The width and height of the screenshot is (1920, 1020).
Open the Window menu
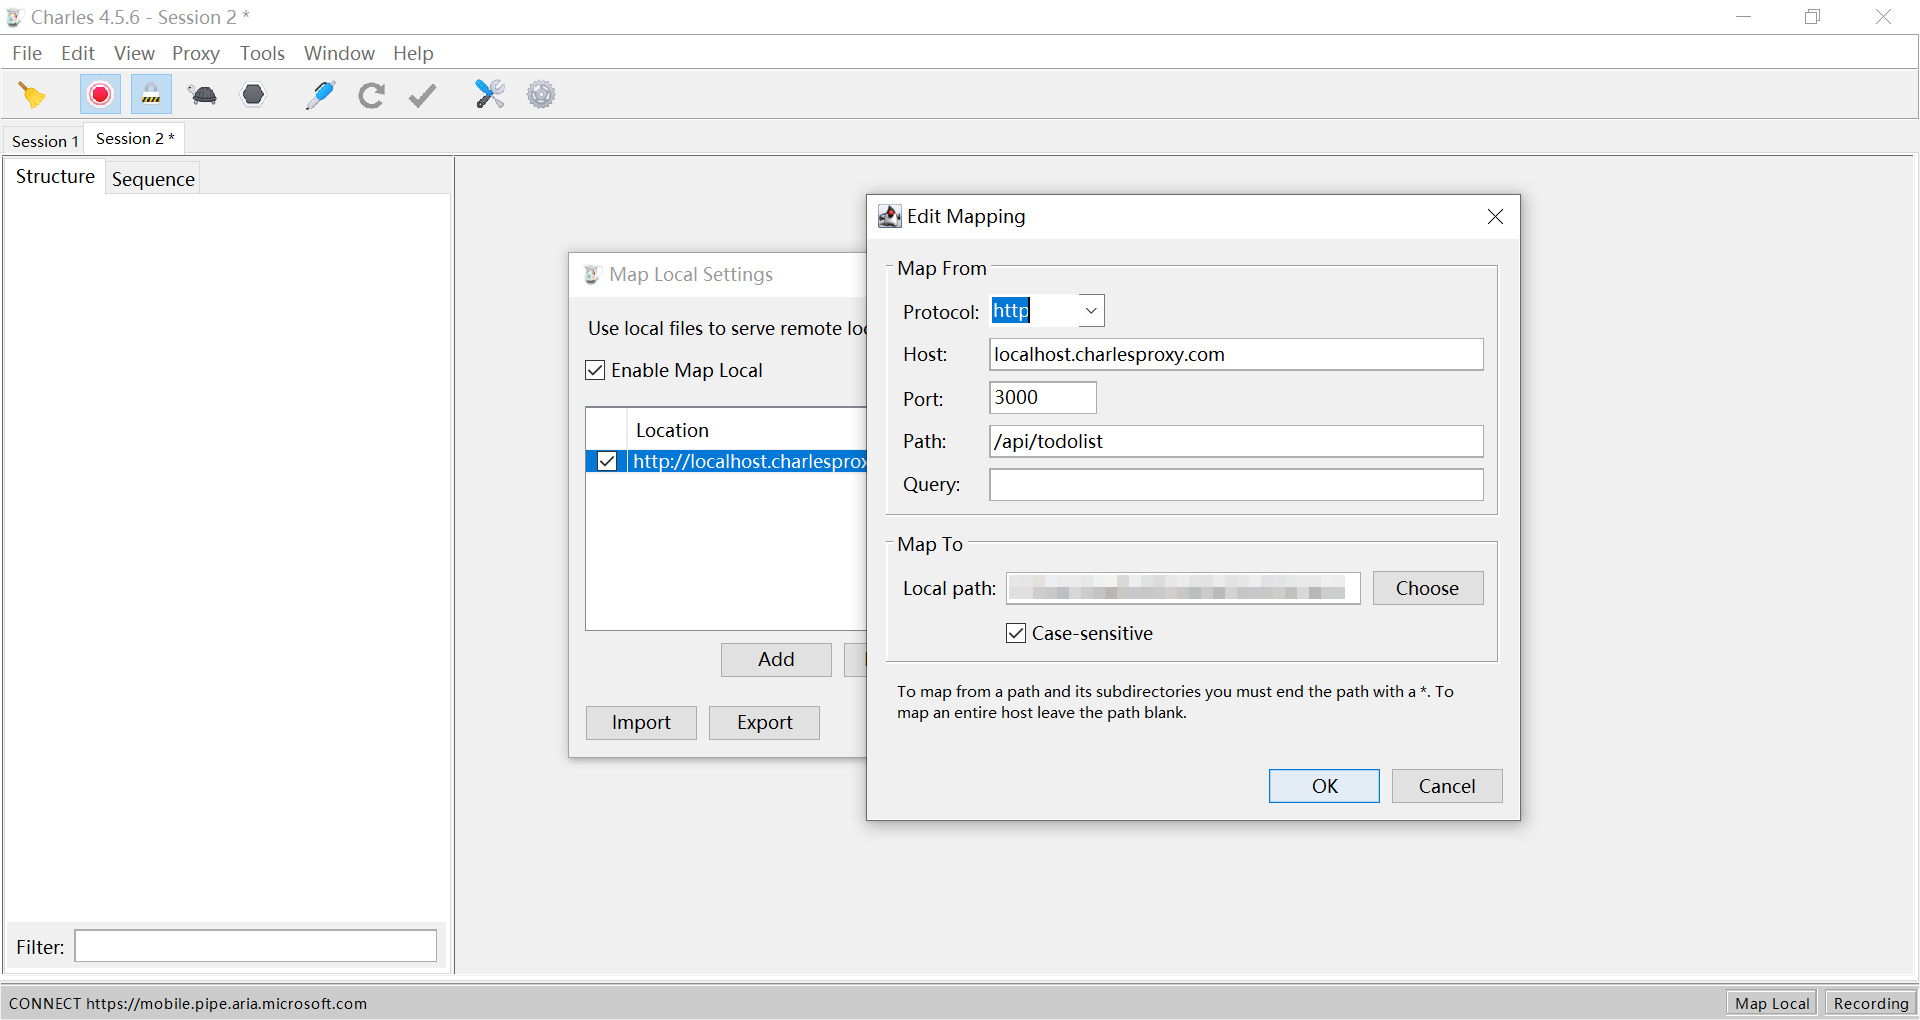[x=339, y=53]
